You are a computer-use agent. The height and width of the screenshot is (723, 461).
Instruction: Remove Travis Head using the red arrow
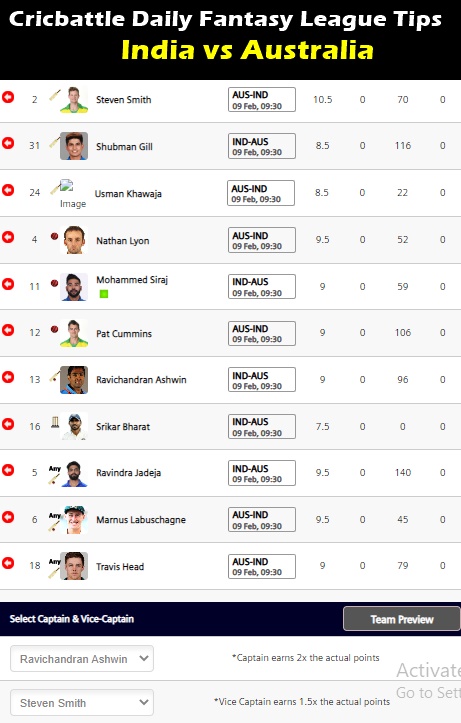tap(8, 563)
